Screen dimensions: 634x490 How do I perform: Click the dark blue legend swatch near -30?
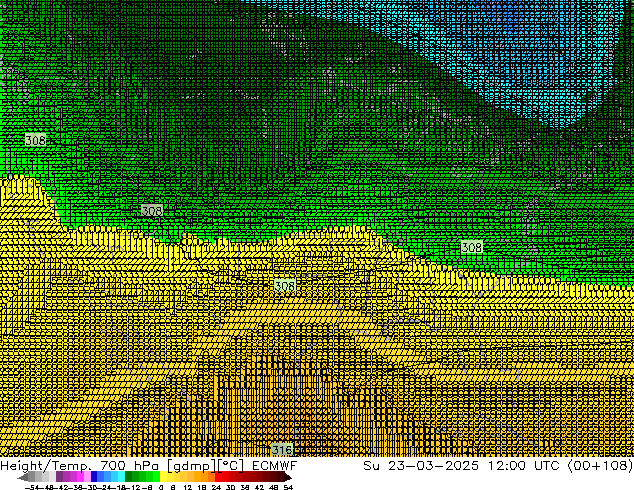pyautogui.click(x=94, y=476)
